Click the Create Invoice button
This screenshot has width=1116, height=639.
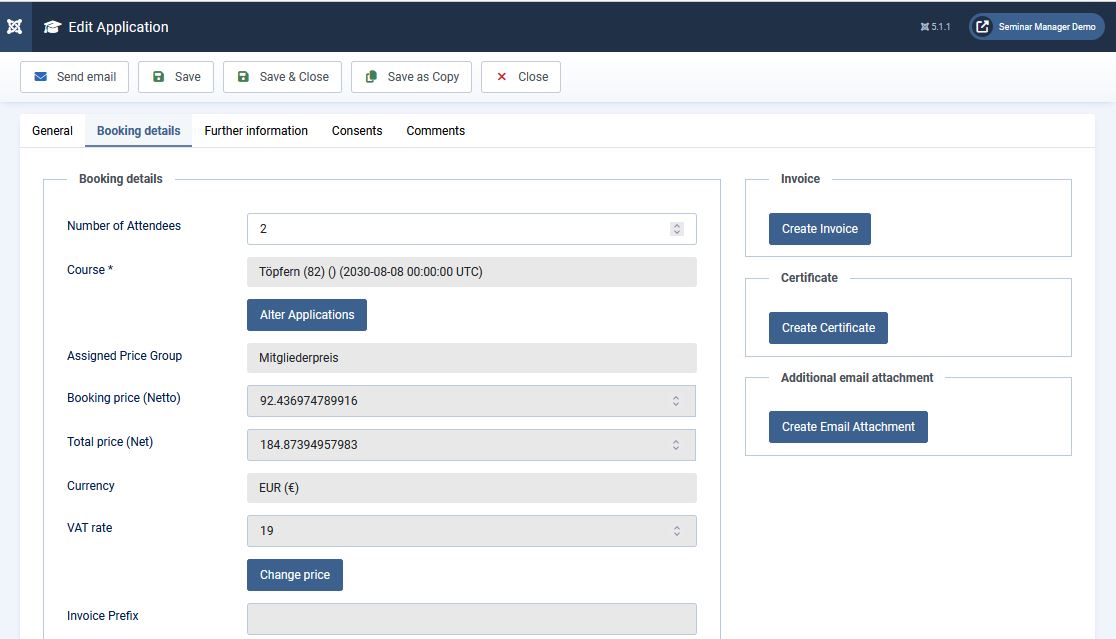pos(820,229)
